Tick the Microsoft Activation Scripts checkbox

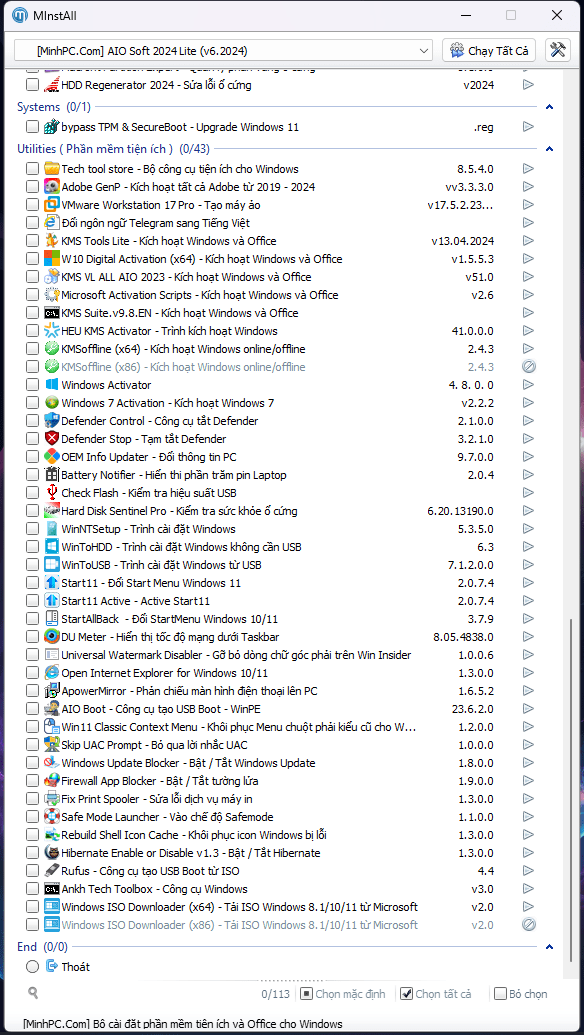pos(32,295)
